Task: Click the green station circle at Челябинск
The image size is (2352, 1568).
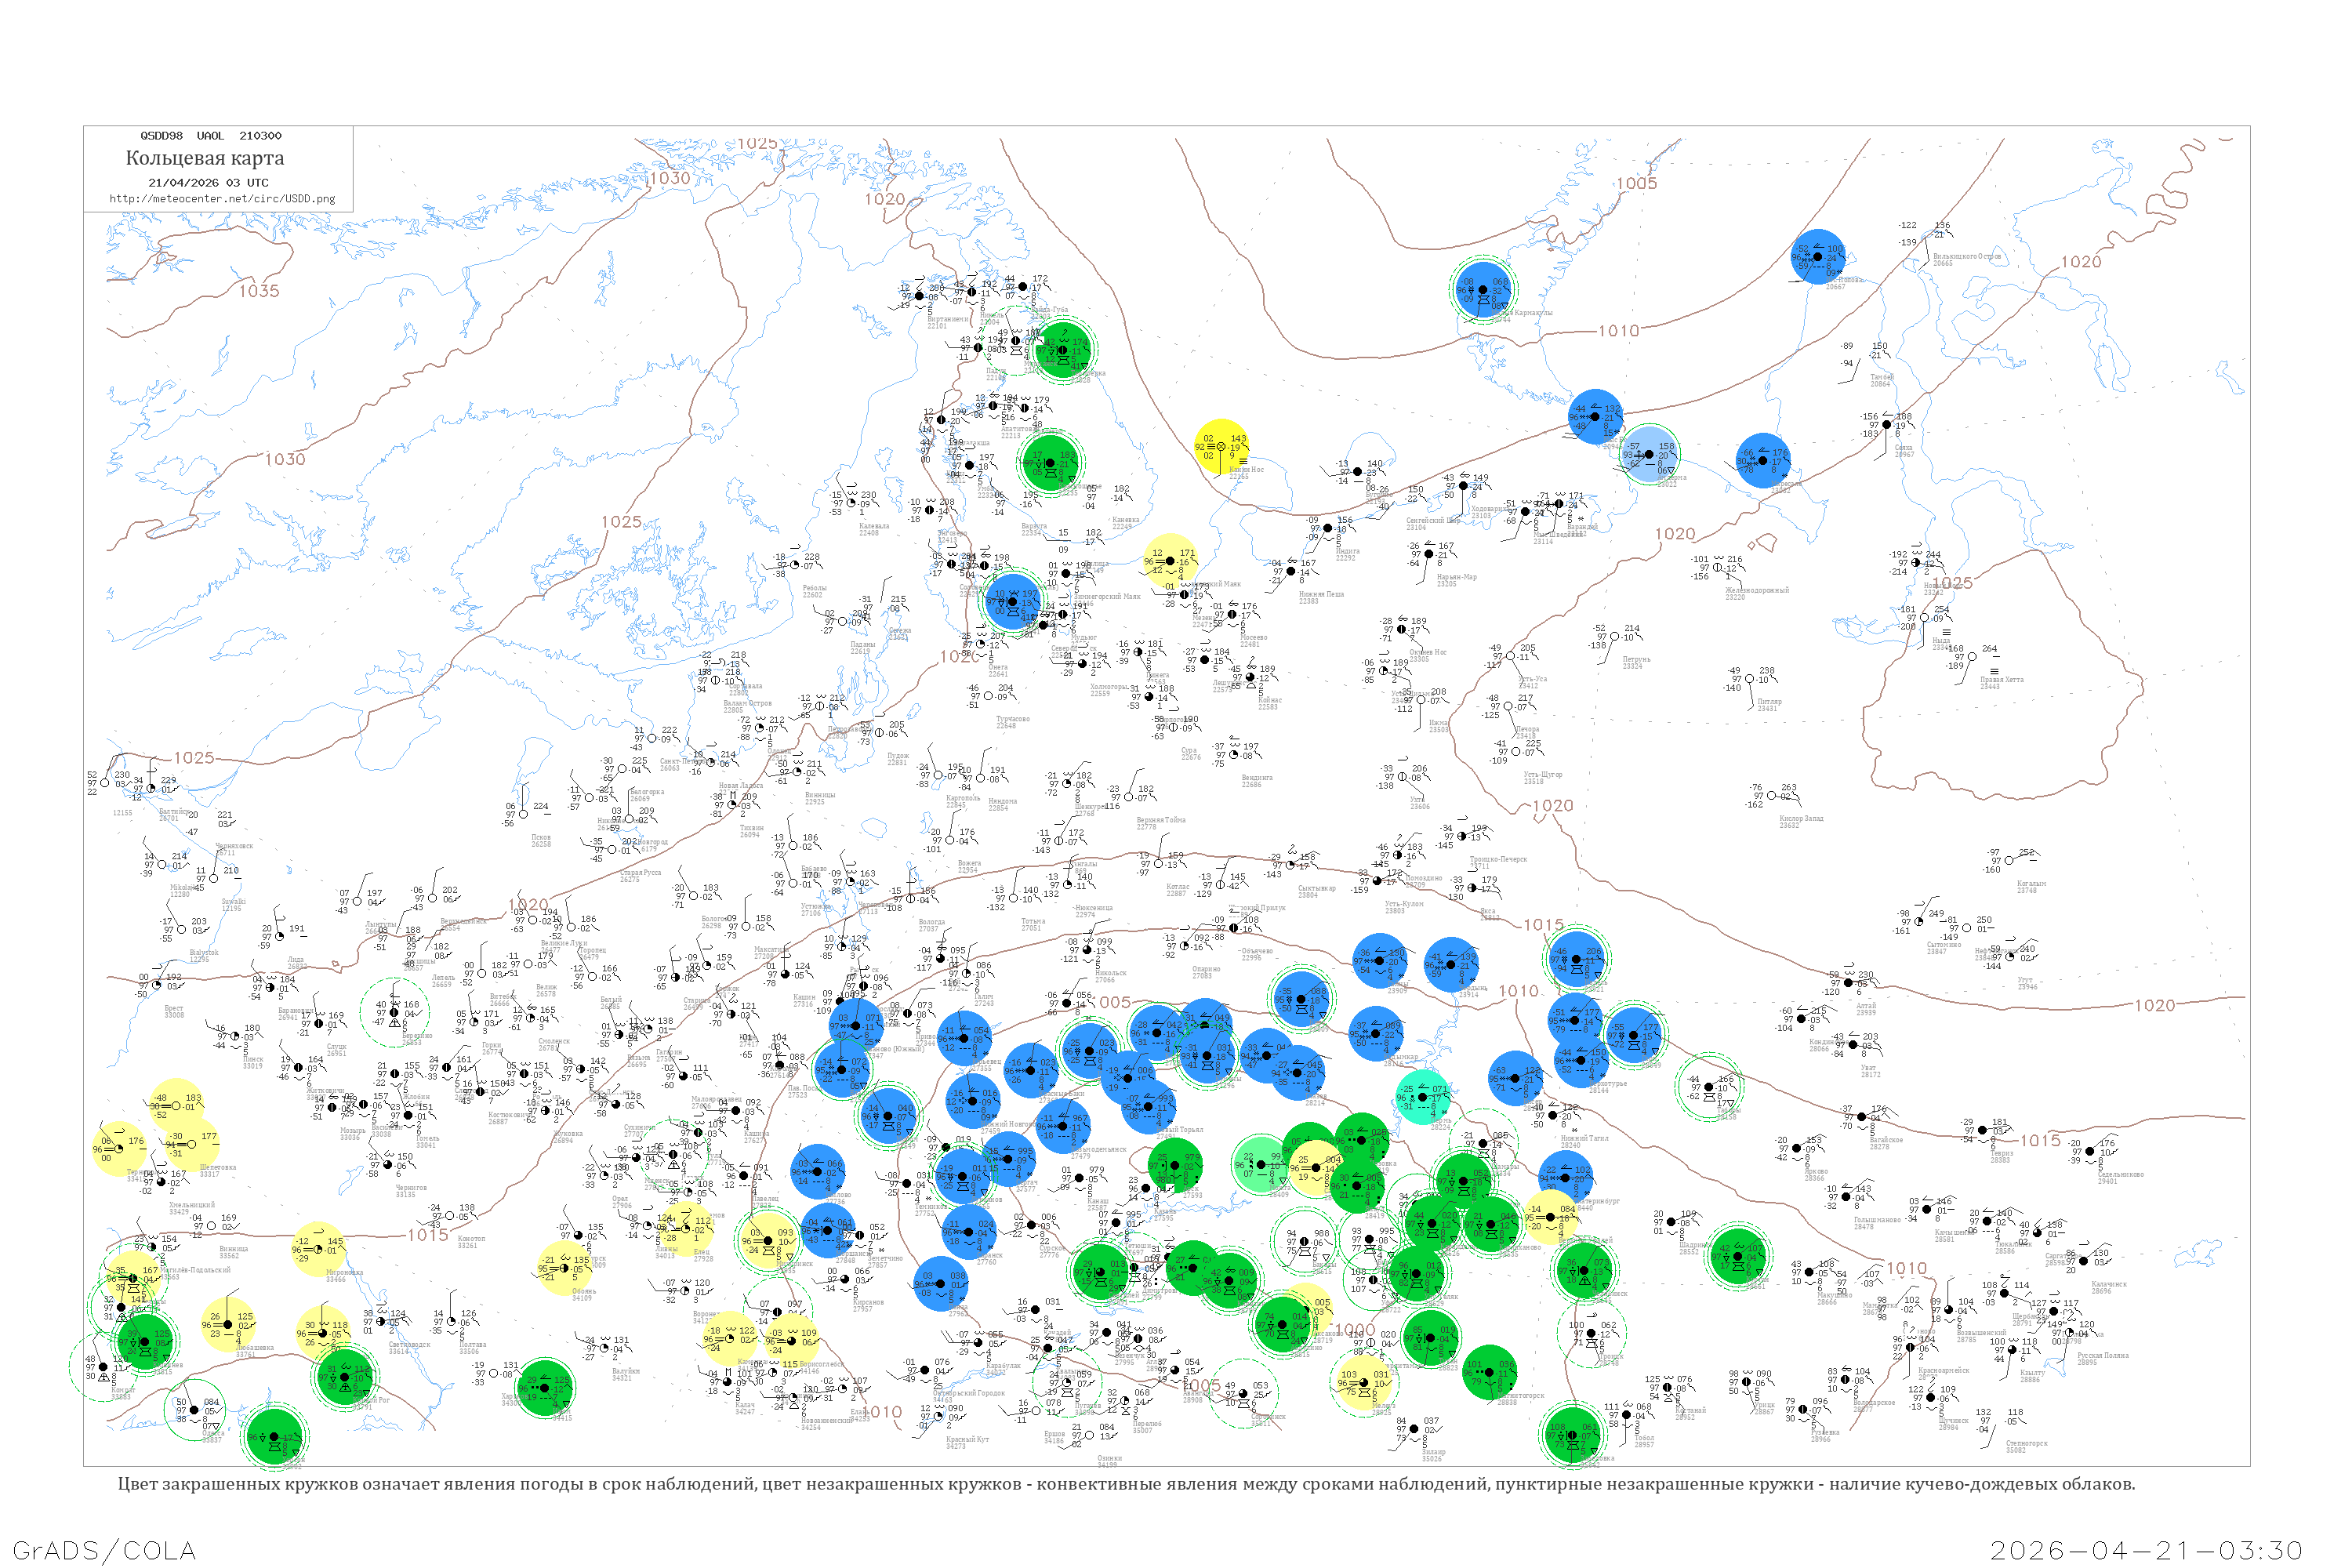Action: click(1584, 1270)
